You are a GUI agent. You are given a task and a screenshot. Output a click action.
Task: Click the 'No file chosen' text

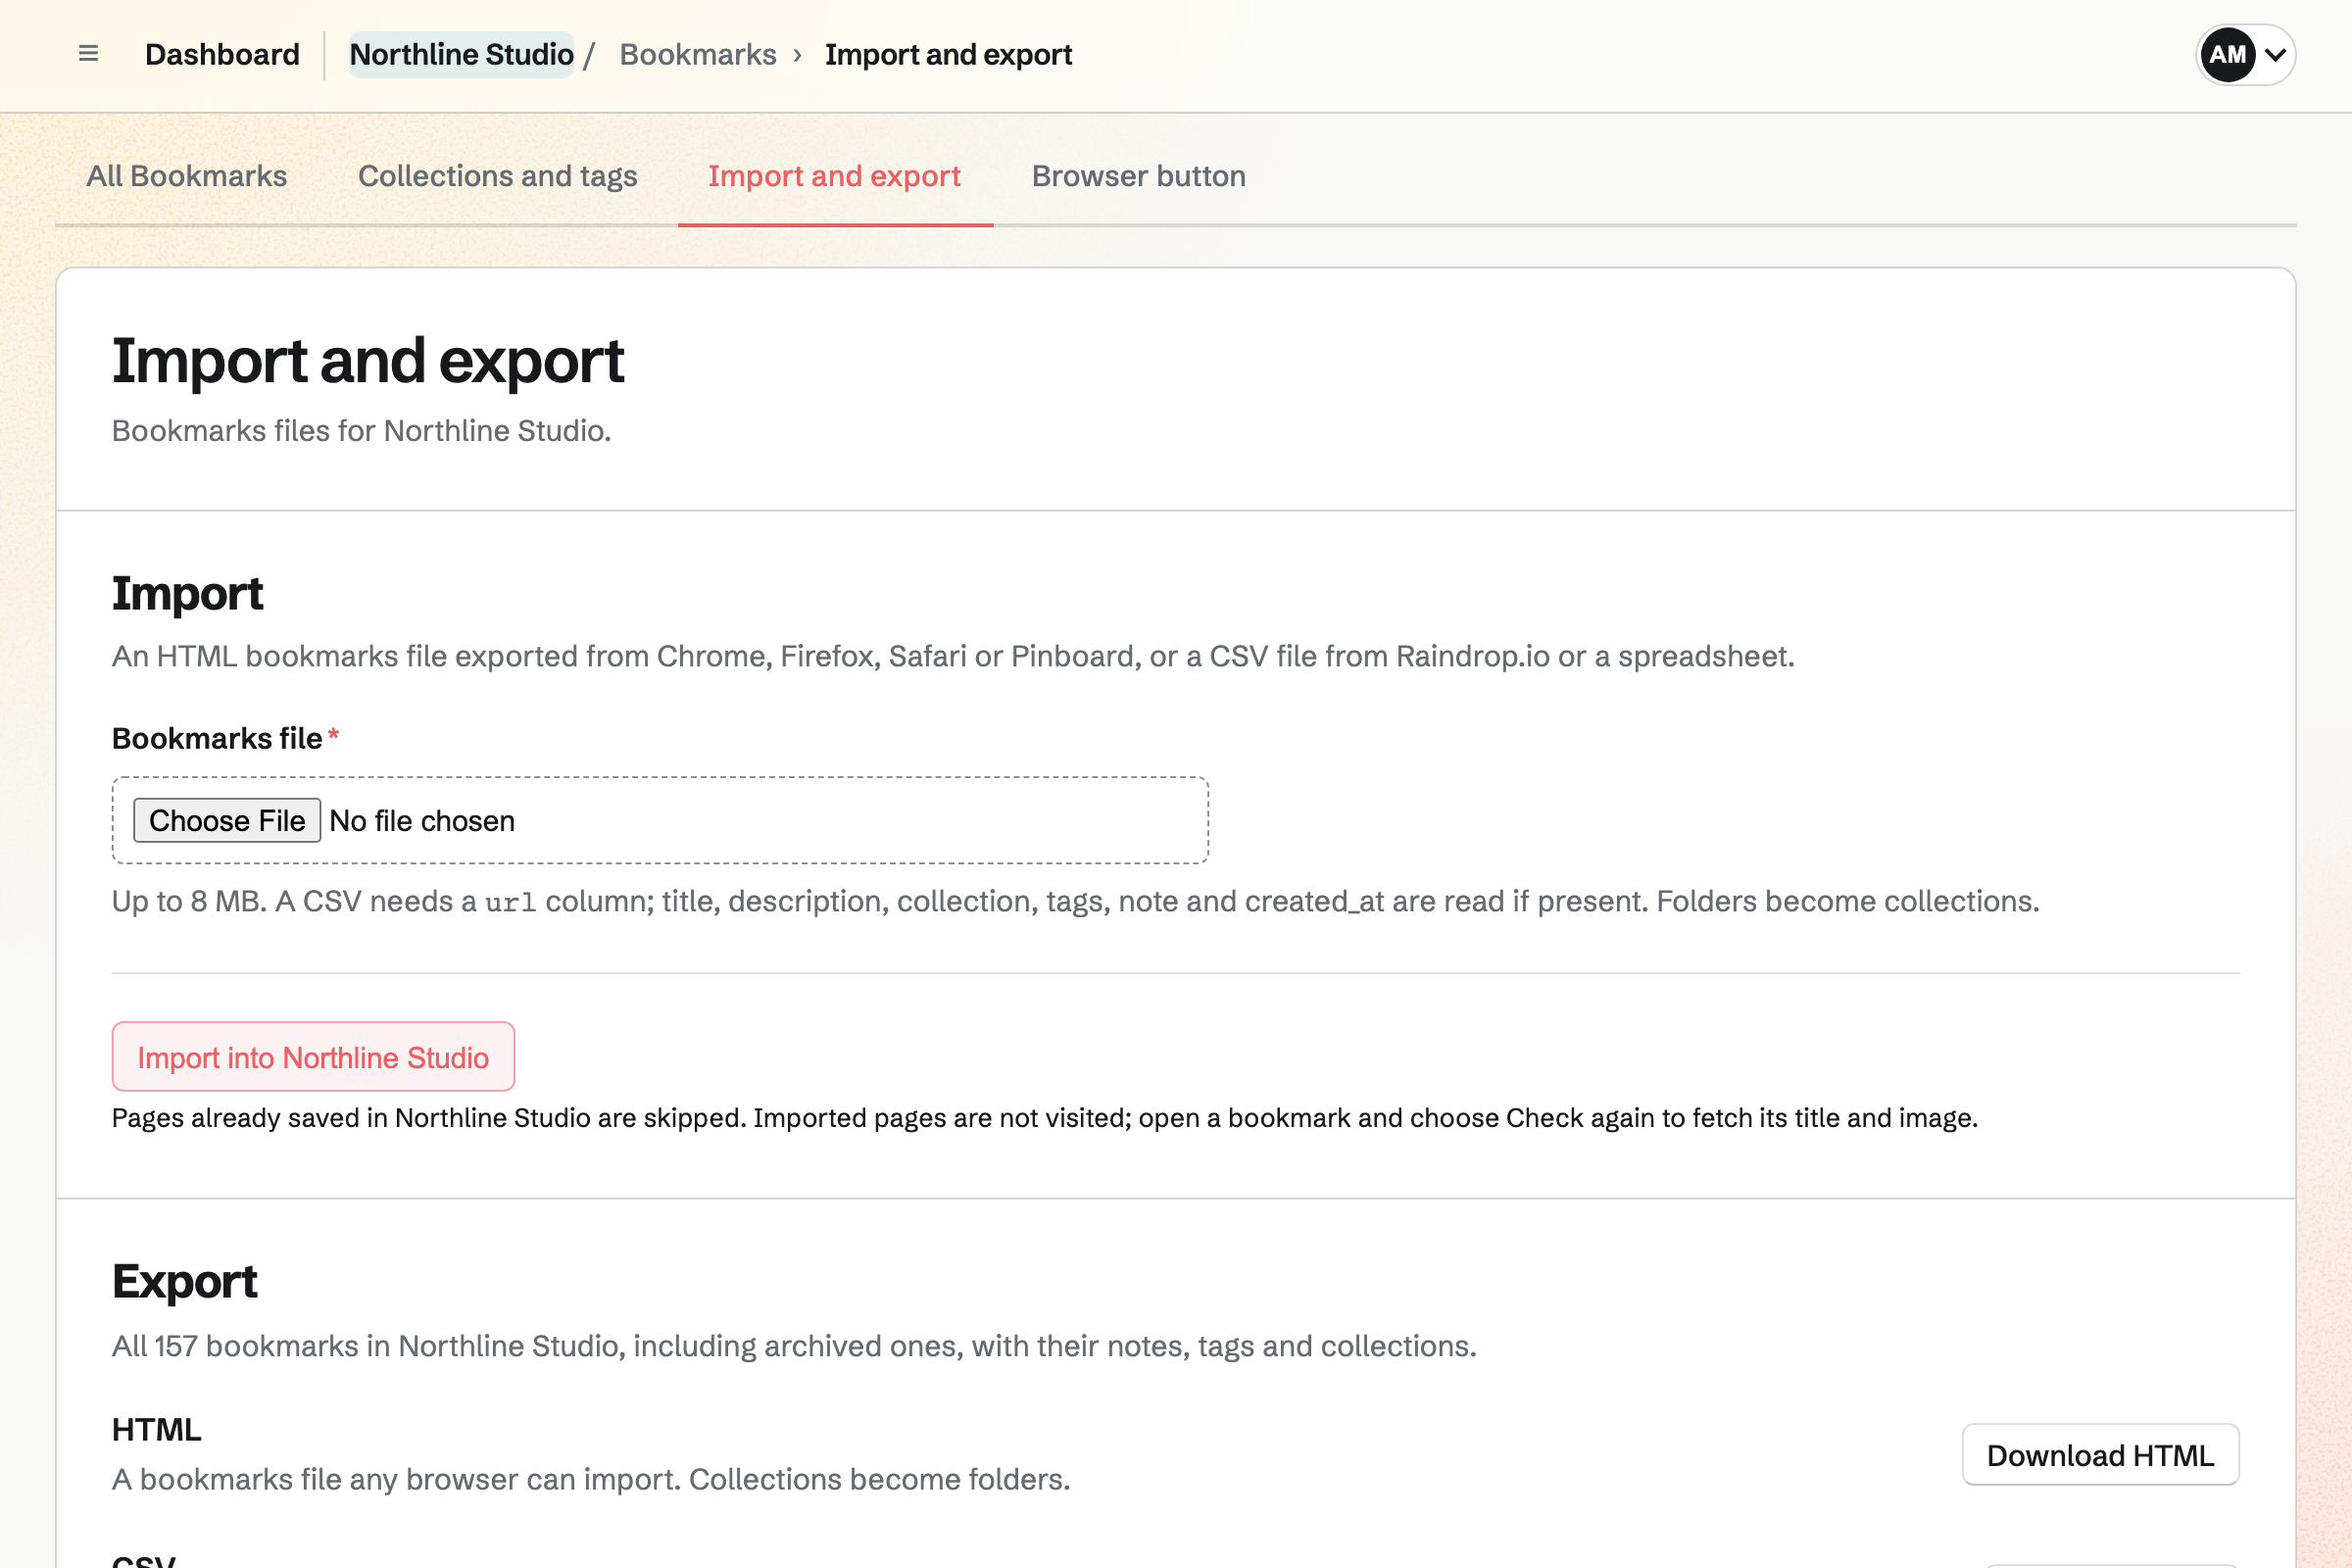coord(422,821)
